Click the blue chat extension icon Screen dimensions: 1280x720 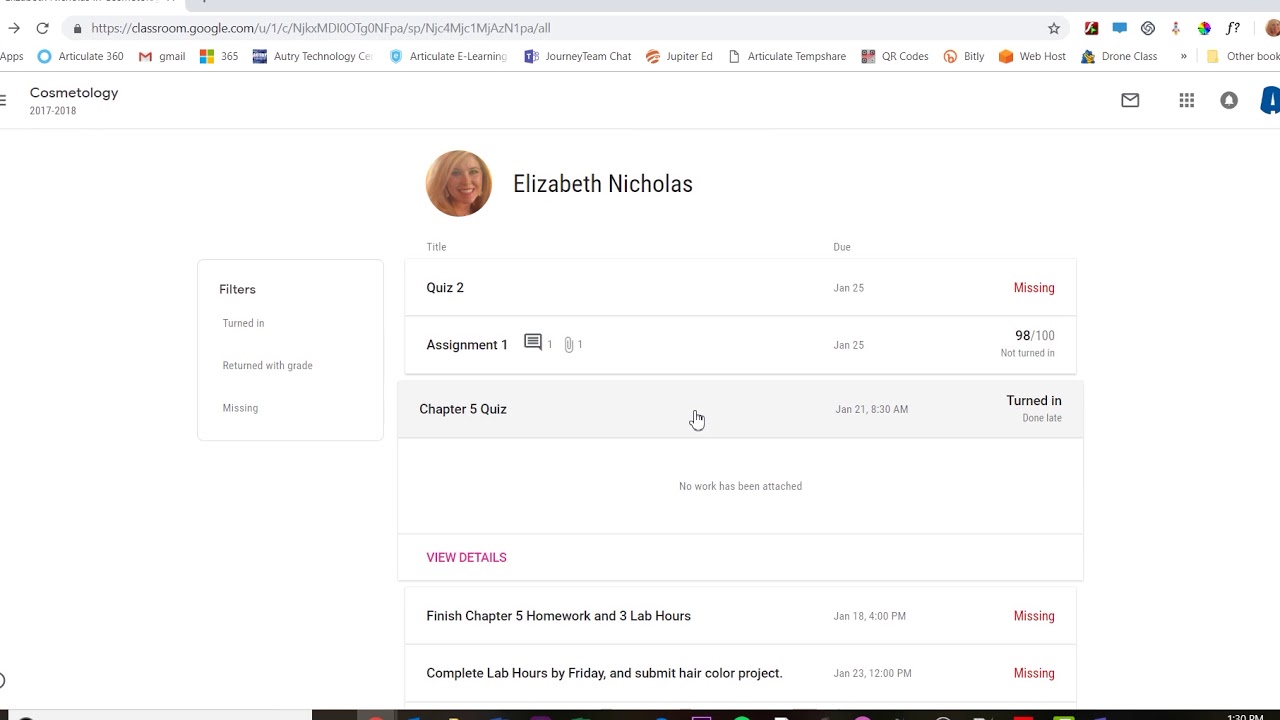(x=1120, y=28)
